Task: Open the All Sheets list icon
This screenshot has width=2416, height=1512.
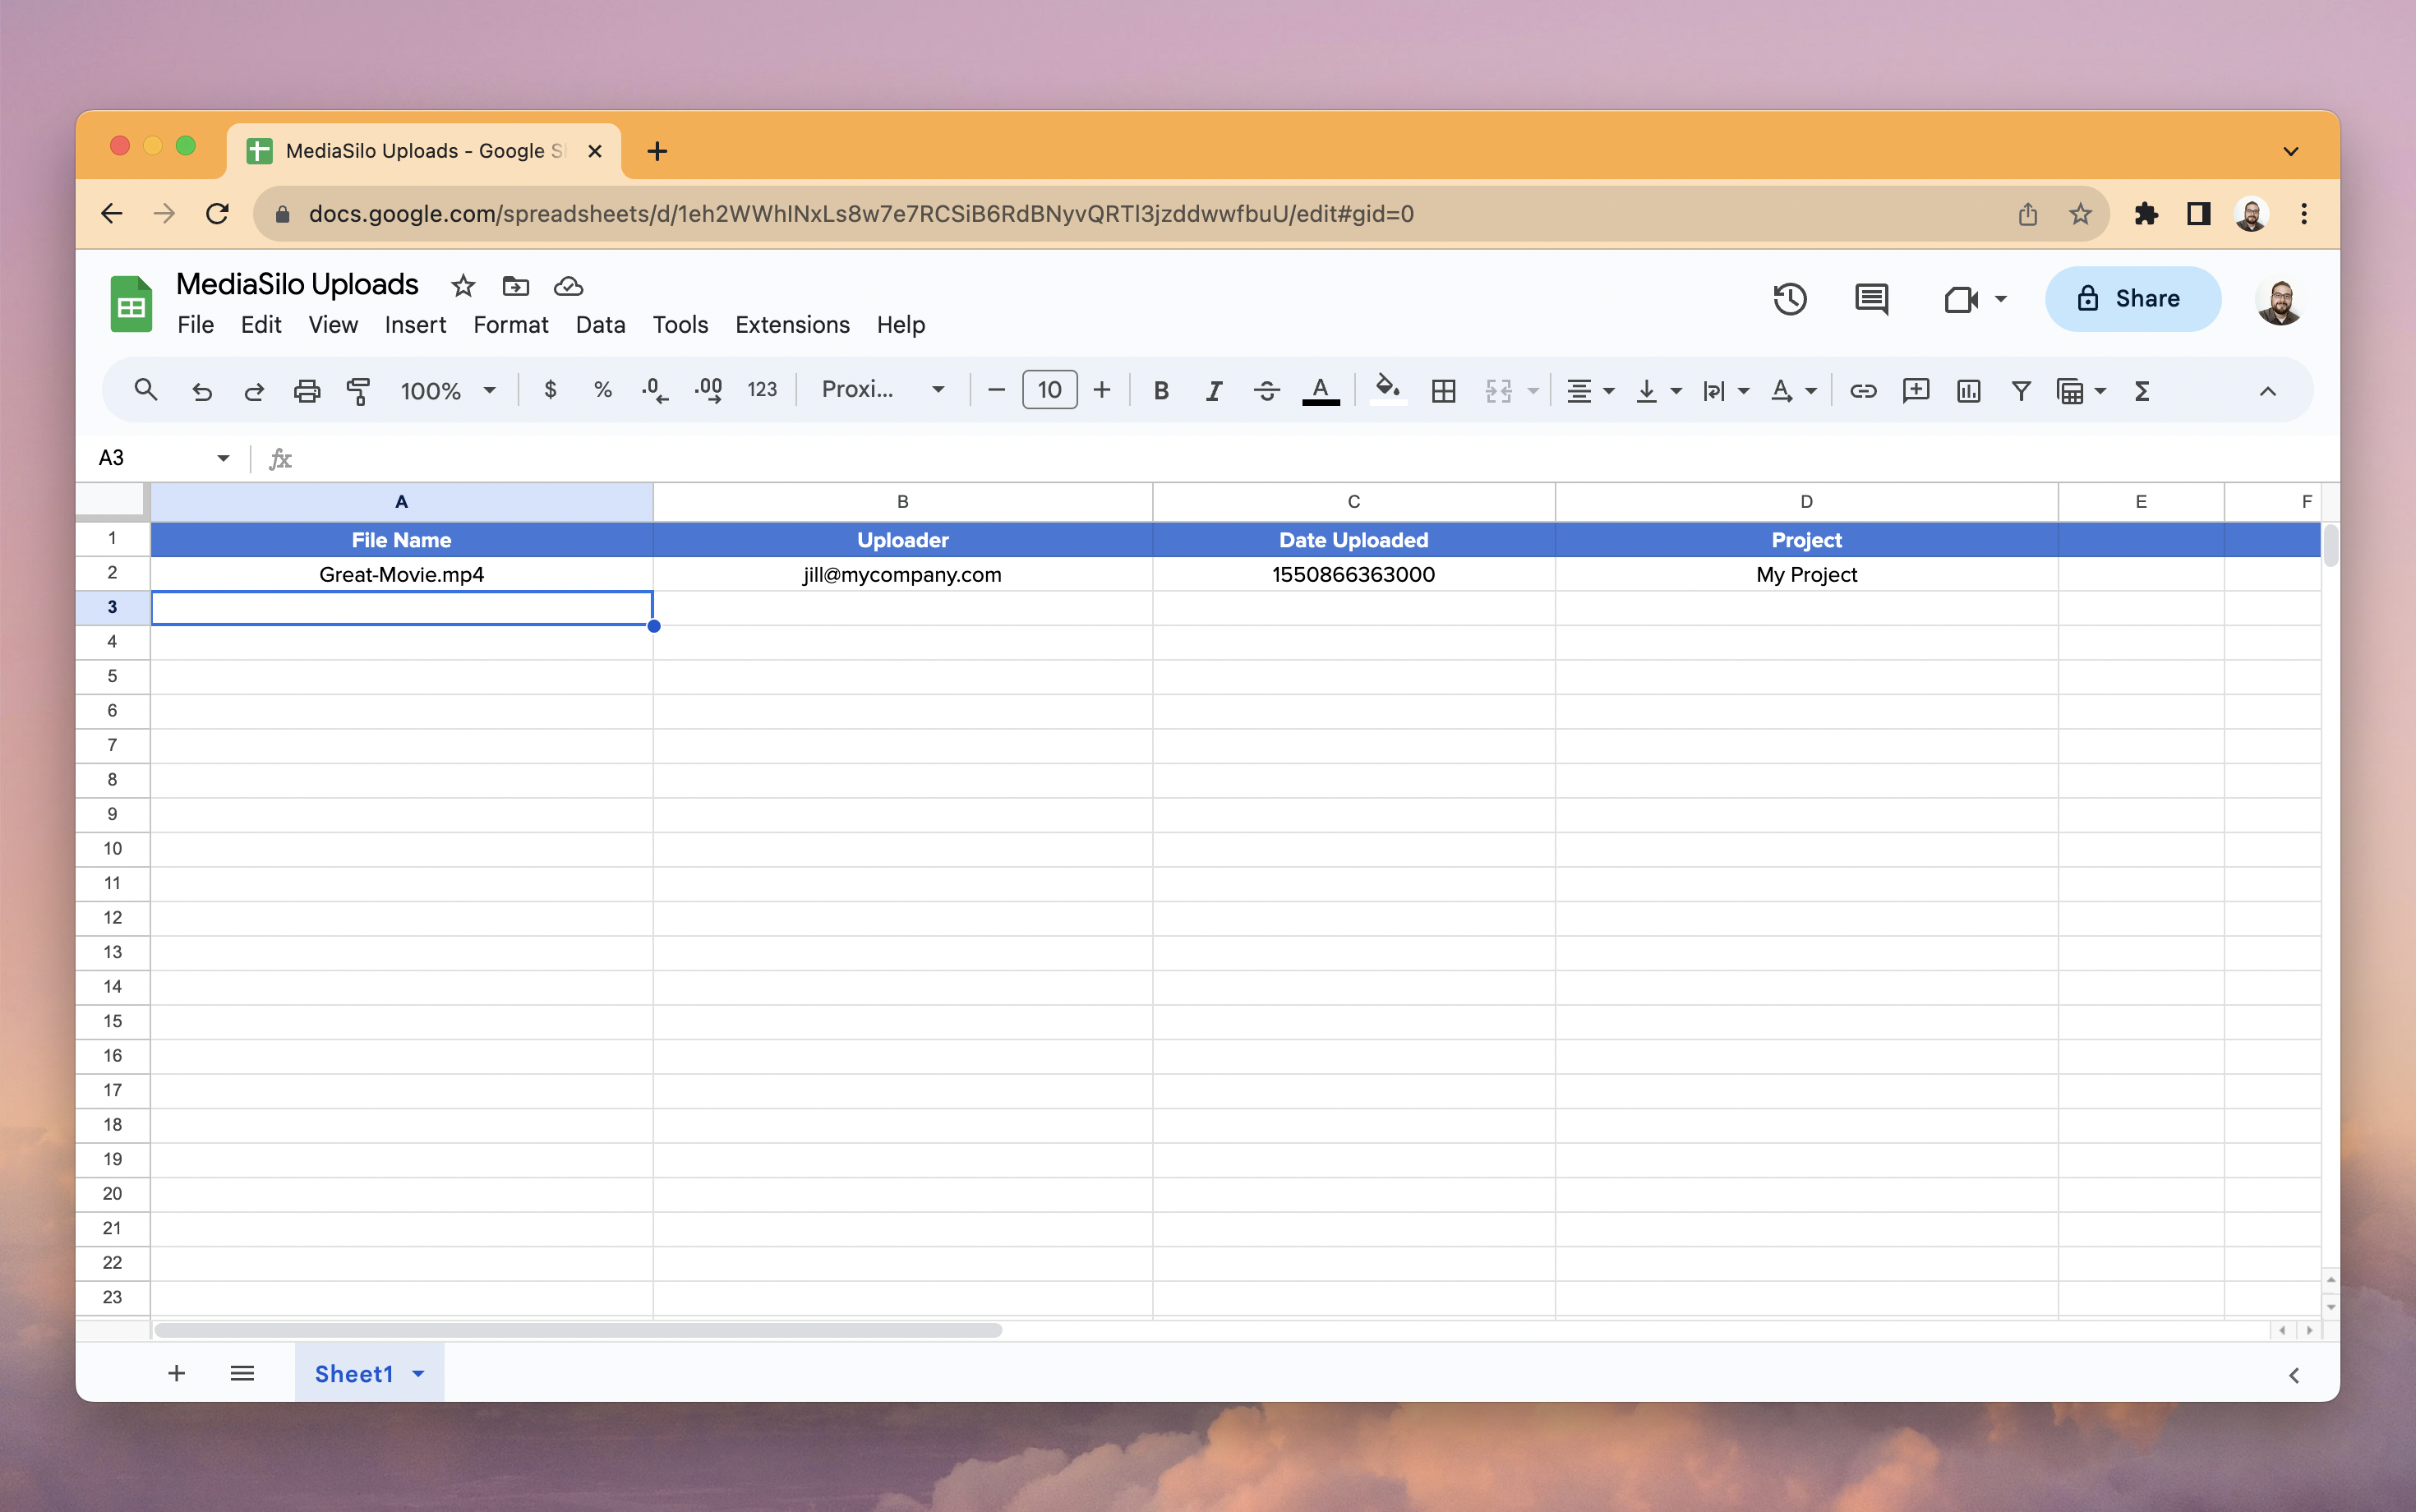Action: [x=242, y=1373]
